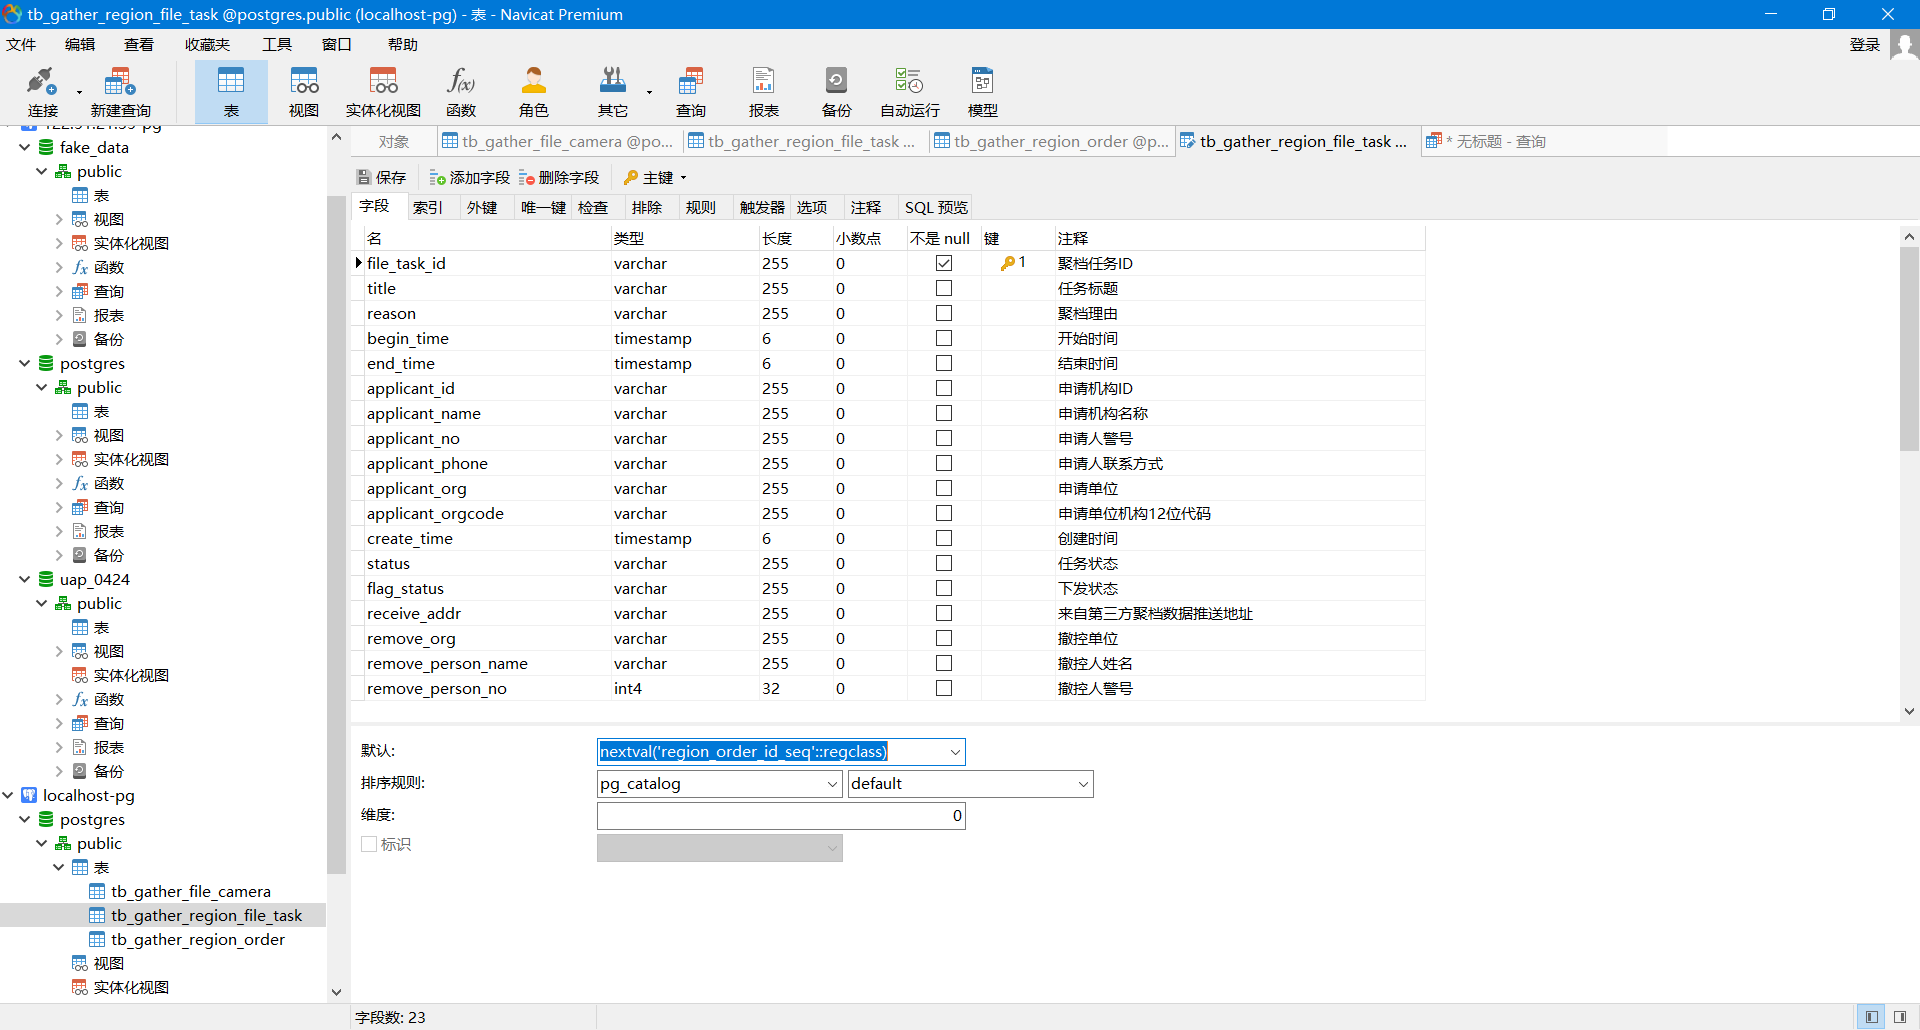This screenshot has height=1030, width=1920.
Task: Enable the 标识 (Identity) checkbox
Action: click(x=369, y=844)
